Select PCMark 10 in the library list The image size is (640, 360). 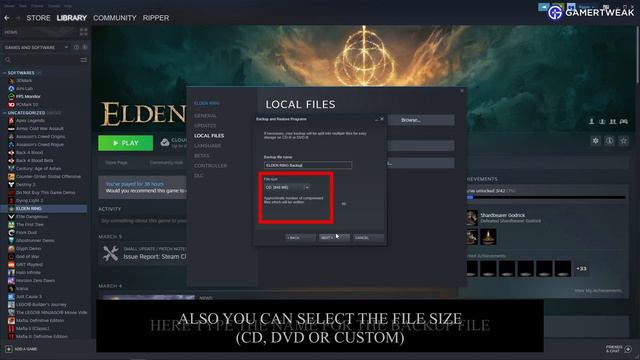coord(27,104)
